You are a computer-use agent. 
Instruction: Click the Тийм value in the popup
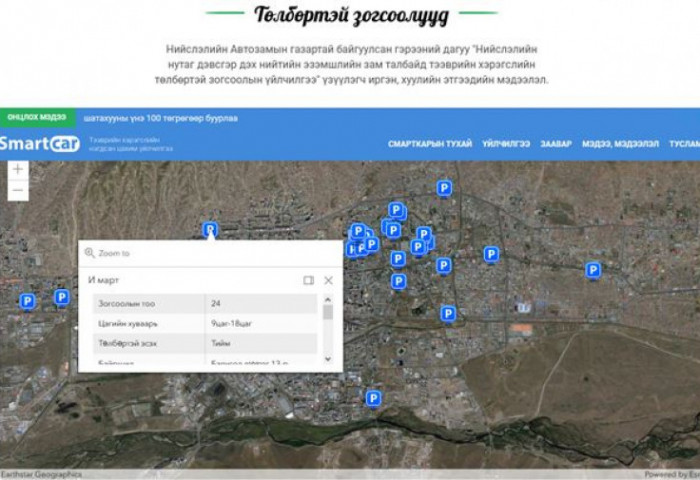[221, 343]
